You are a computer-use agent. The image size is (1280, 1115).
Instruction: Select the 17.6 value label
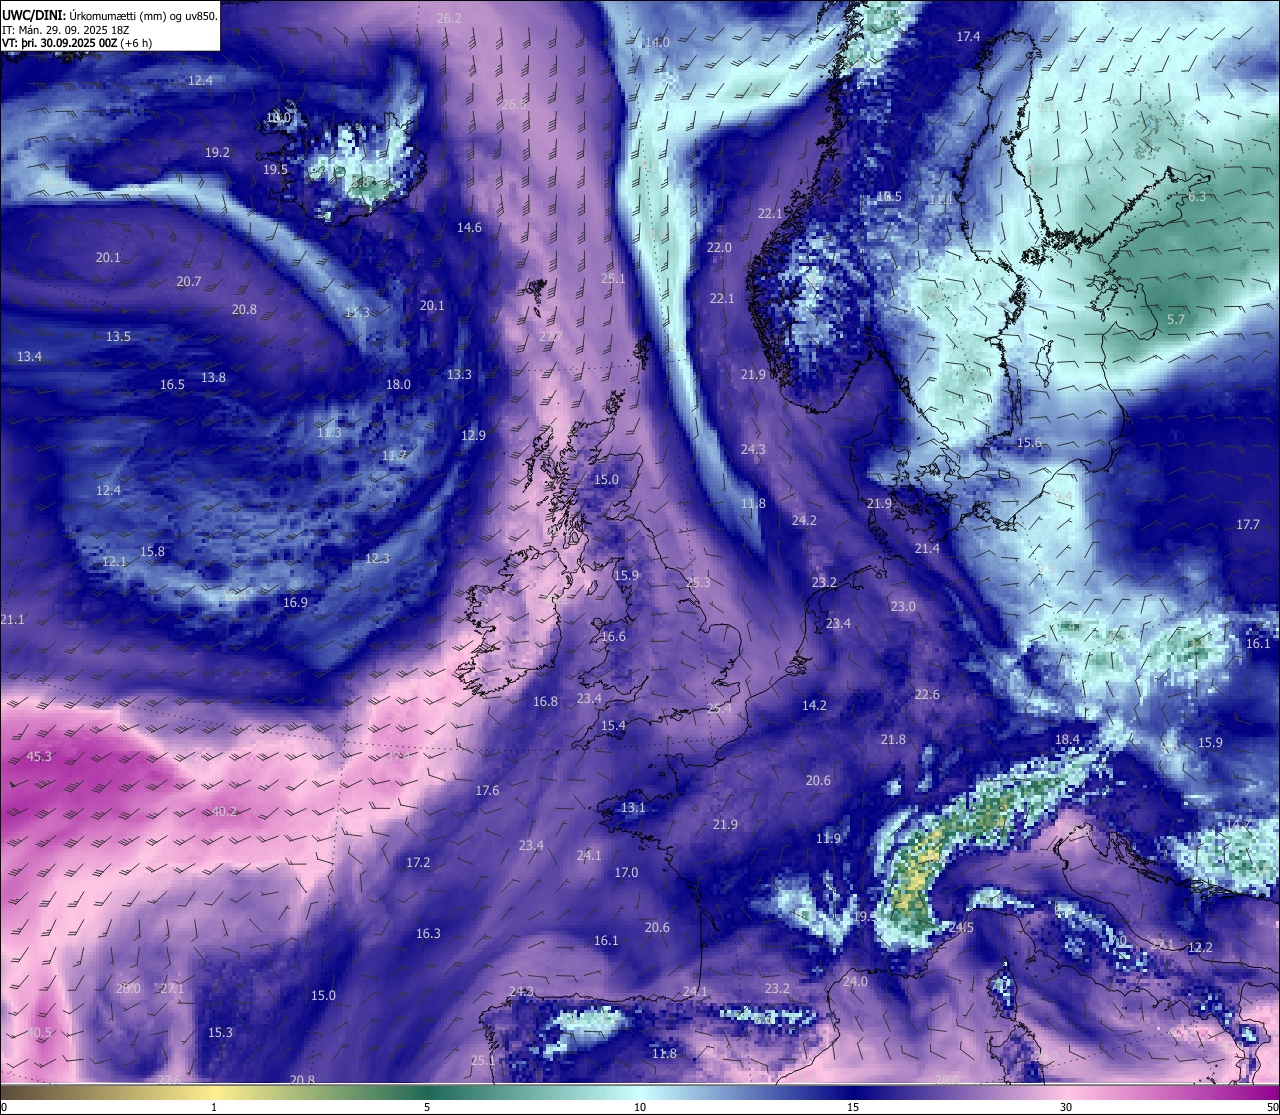487,791
